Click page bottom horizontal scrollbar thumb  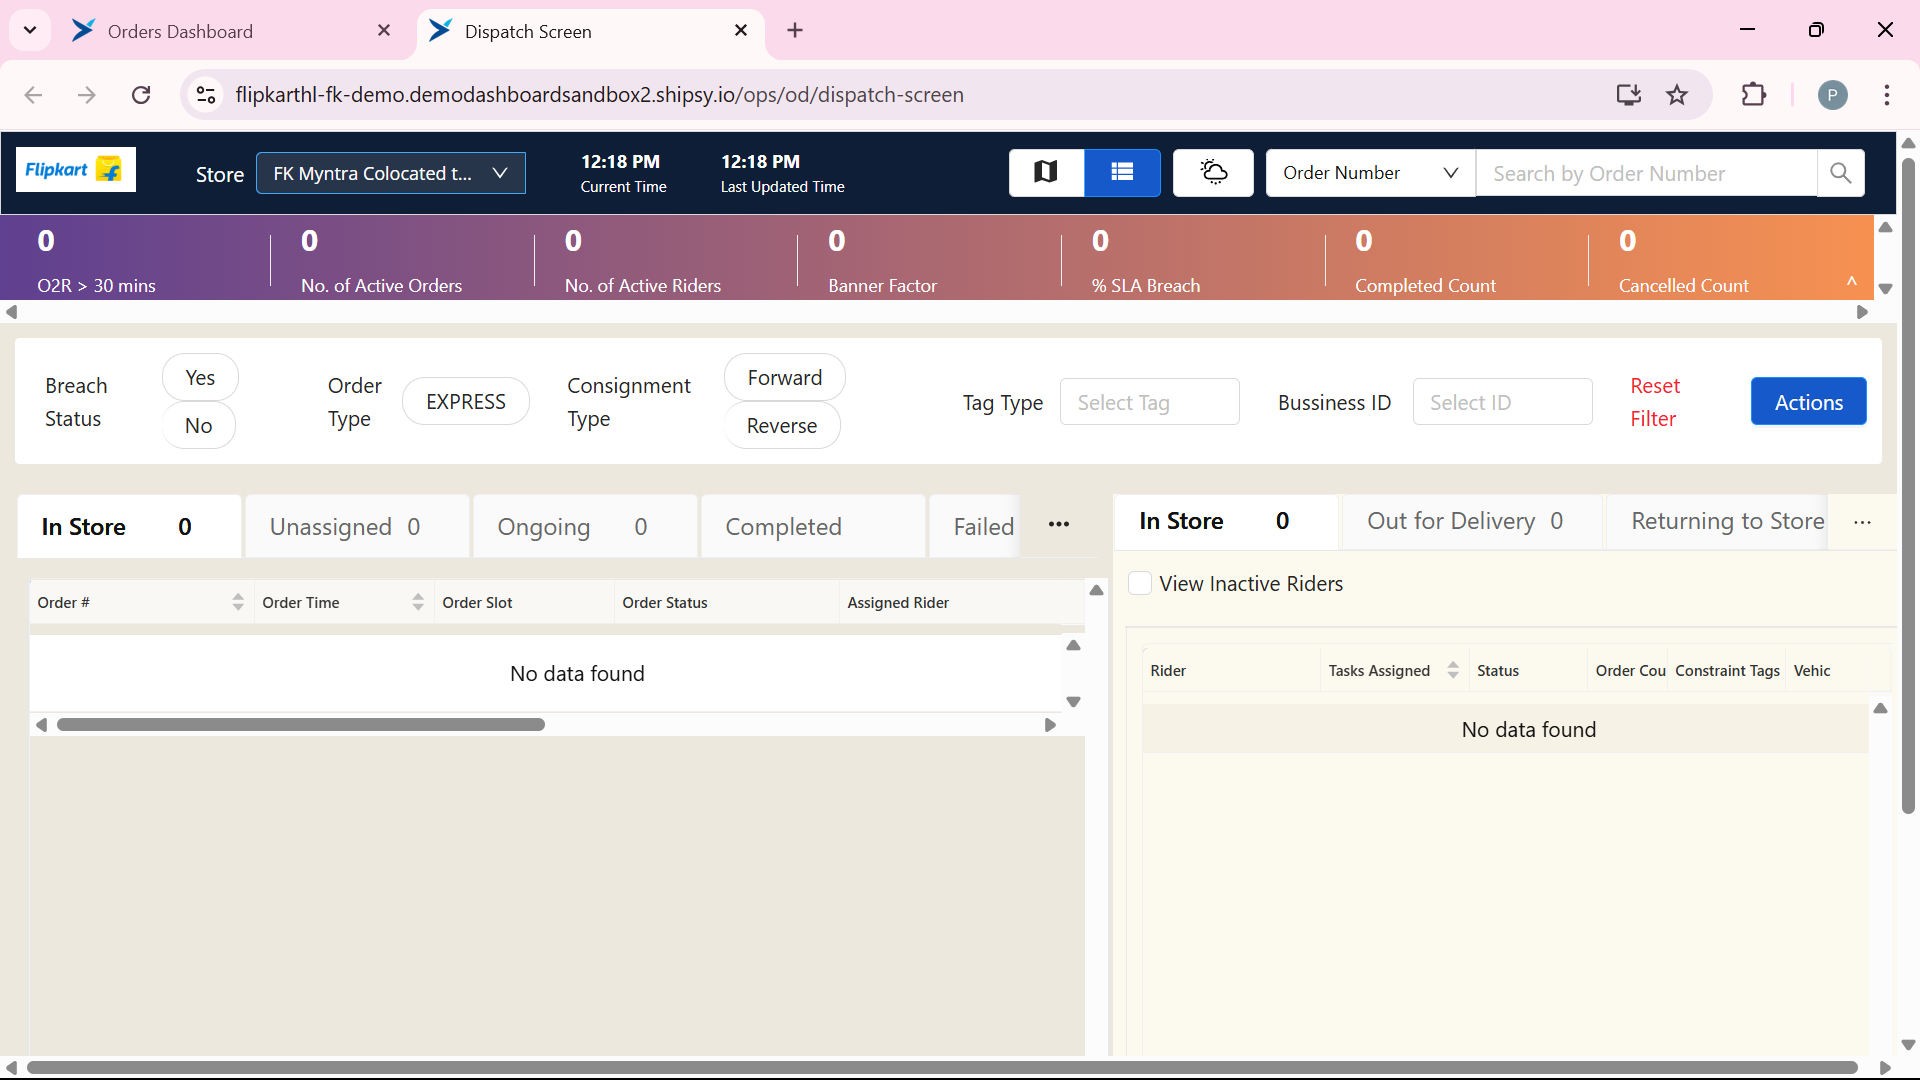(942, 1068)
